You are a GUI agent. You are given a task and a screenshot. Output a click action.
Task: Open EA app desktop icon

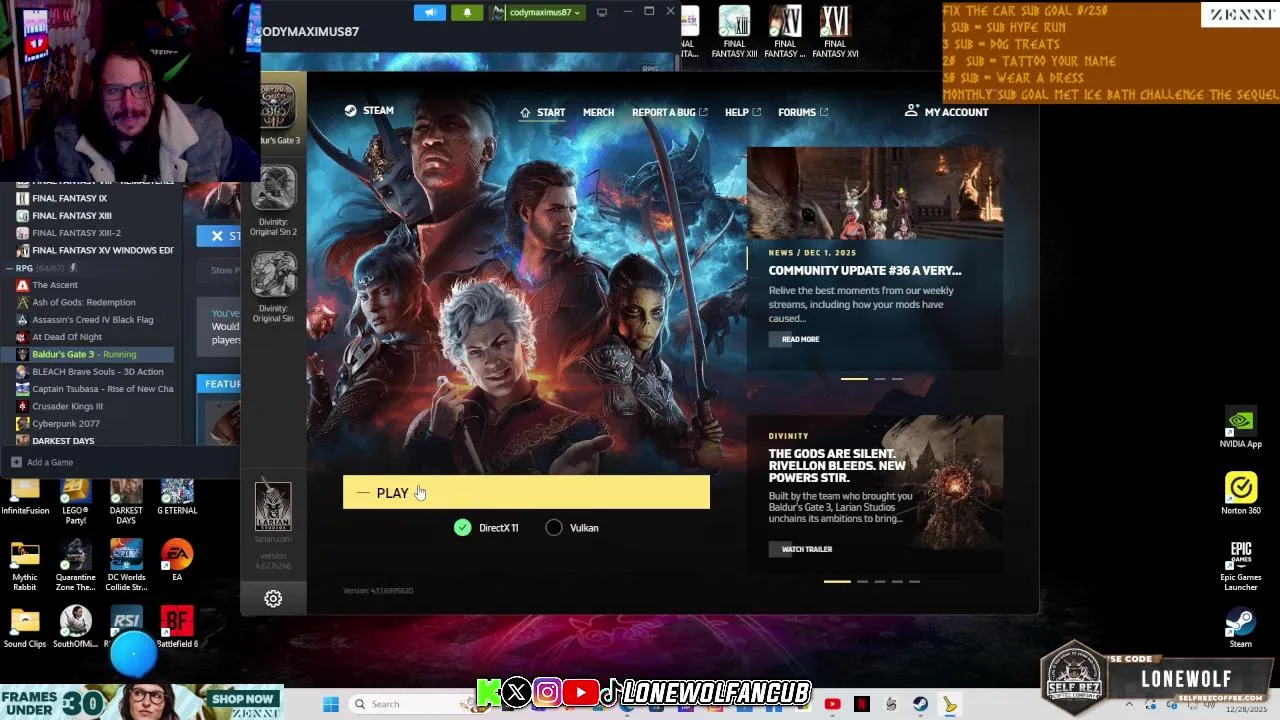pos(177,561)
